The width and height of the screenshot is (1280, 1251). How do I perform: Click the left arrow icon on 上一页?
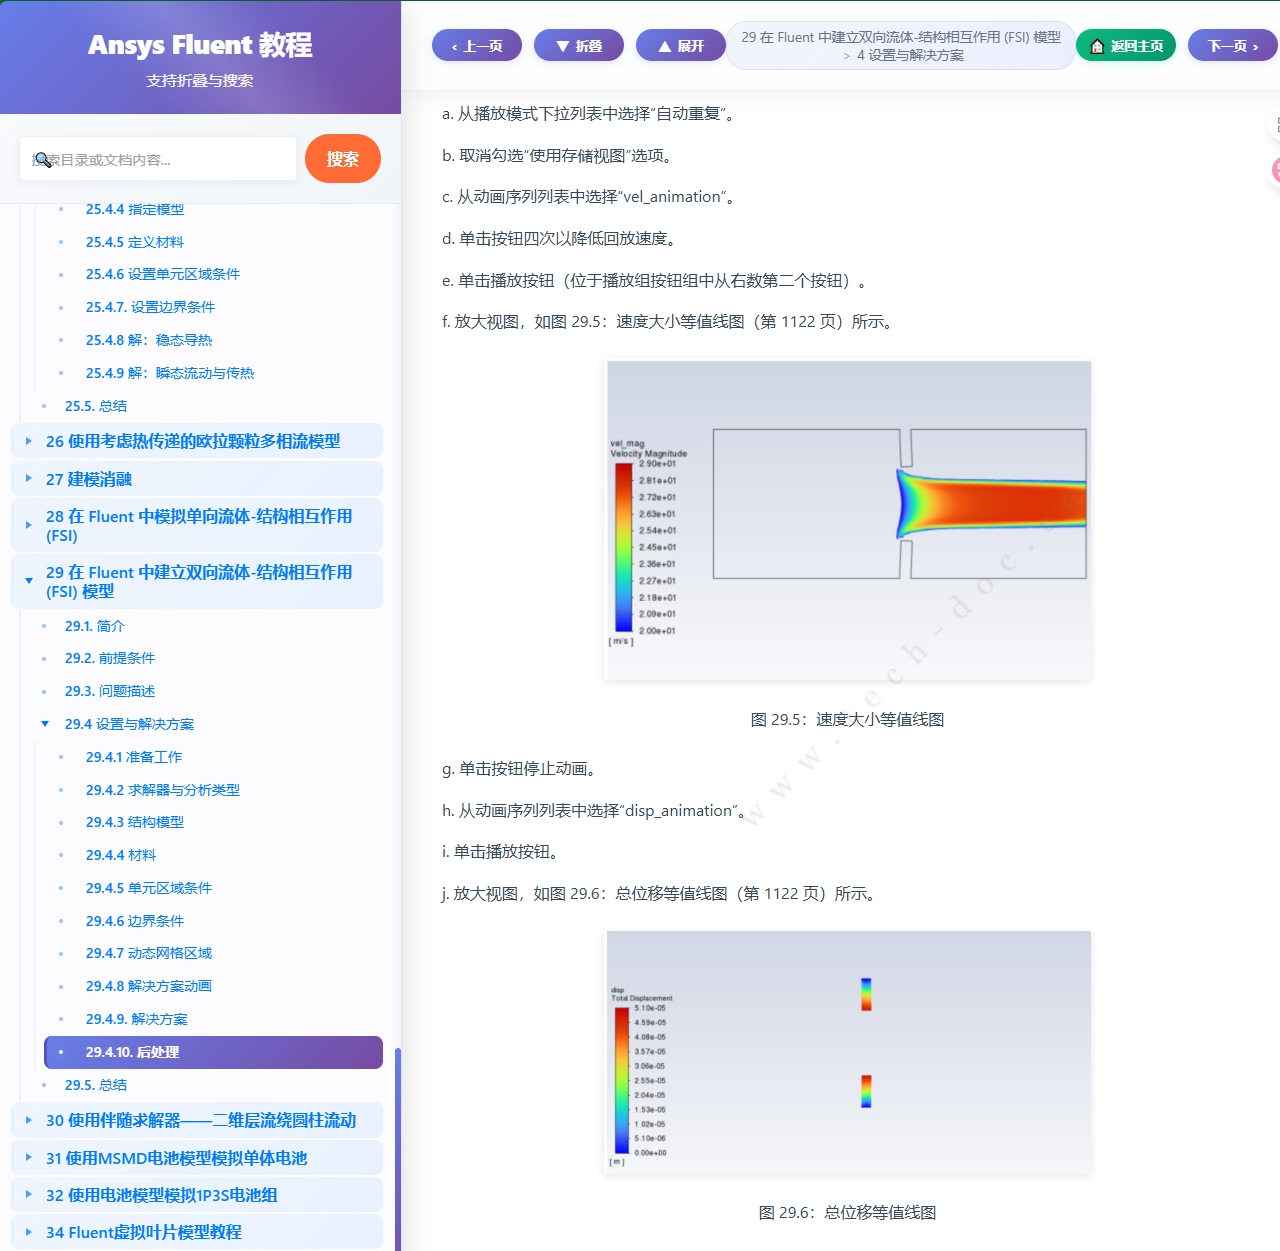(453, 46)
